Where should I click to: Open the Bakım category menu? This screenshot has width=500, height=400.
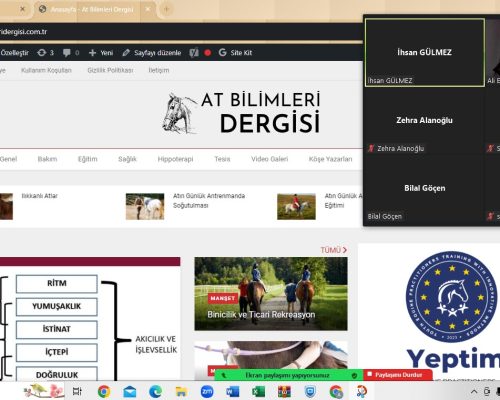click(x=47, y=159)
